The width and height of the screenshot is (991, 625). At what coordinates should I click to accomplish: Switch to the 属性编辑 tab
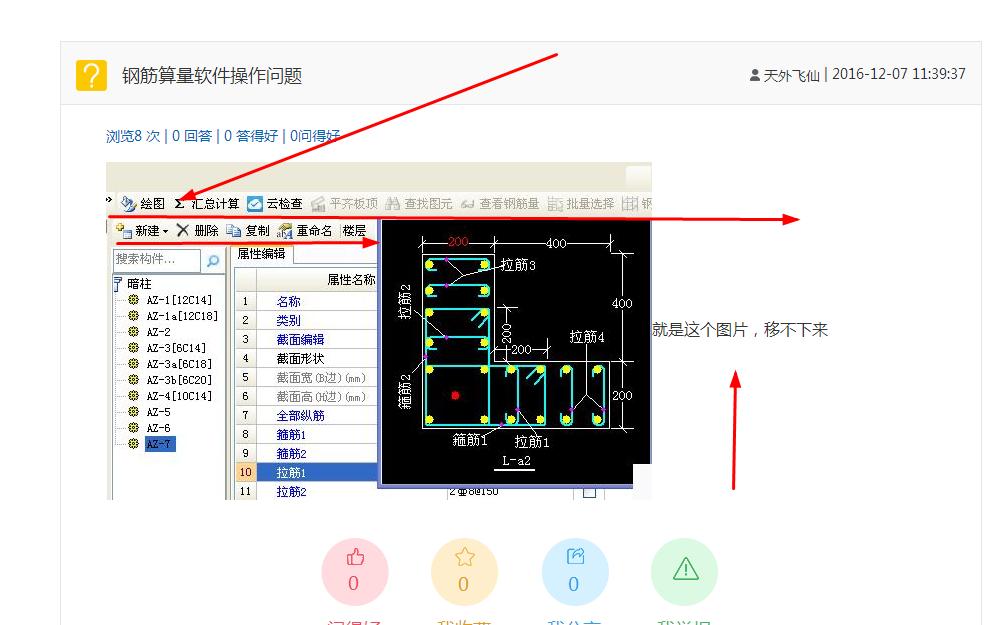[x=261, y=254]
